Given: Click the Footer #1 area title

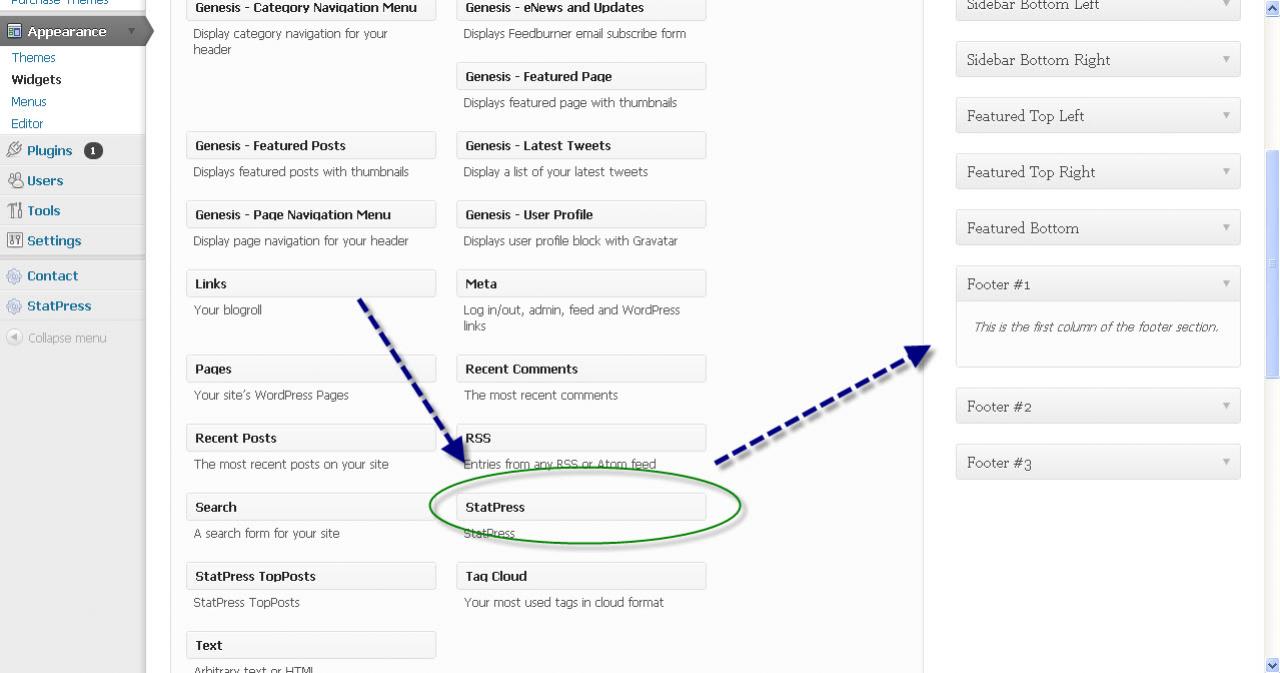Looking at the screenshot, I should pos(999,284).
